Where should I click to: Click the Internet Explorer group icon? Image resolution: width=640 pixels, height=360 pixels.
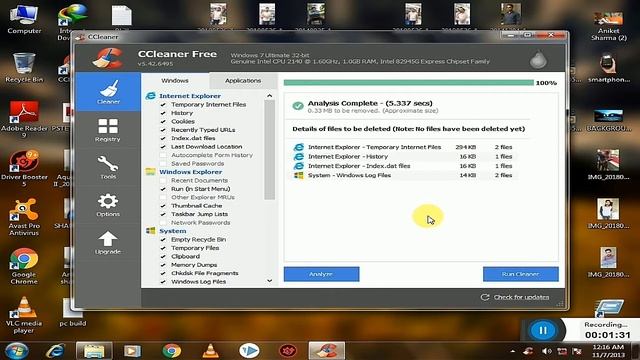(x=151, y=96)
